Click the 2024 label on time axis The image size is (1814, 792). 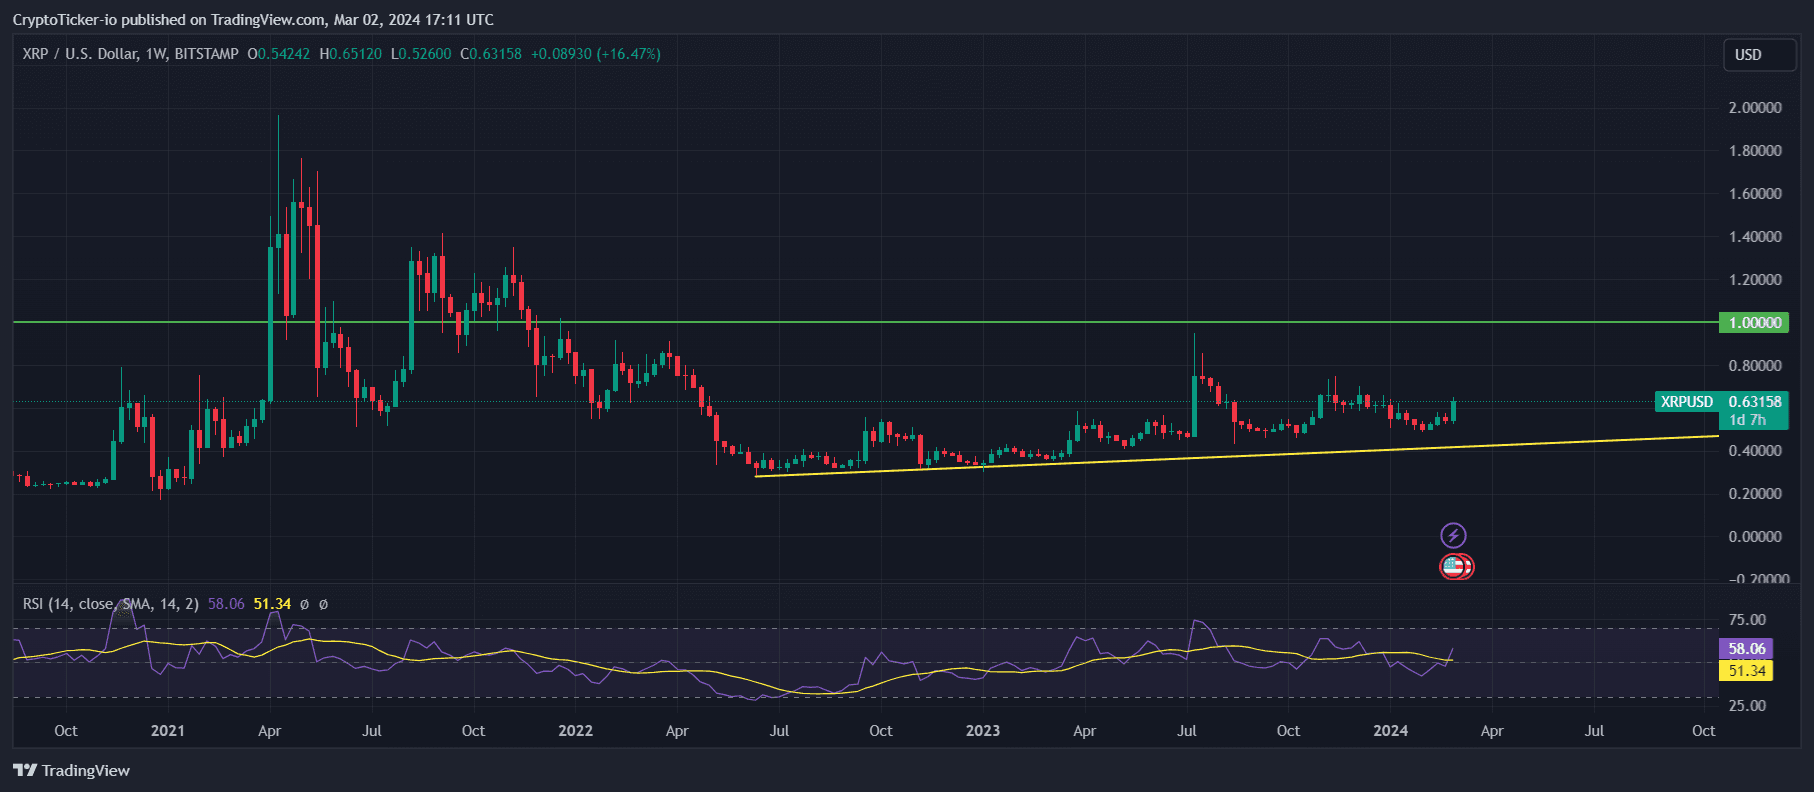[1390, 731]
